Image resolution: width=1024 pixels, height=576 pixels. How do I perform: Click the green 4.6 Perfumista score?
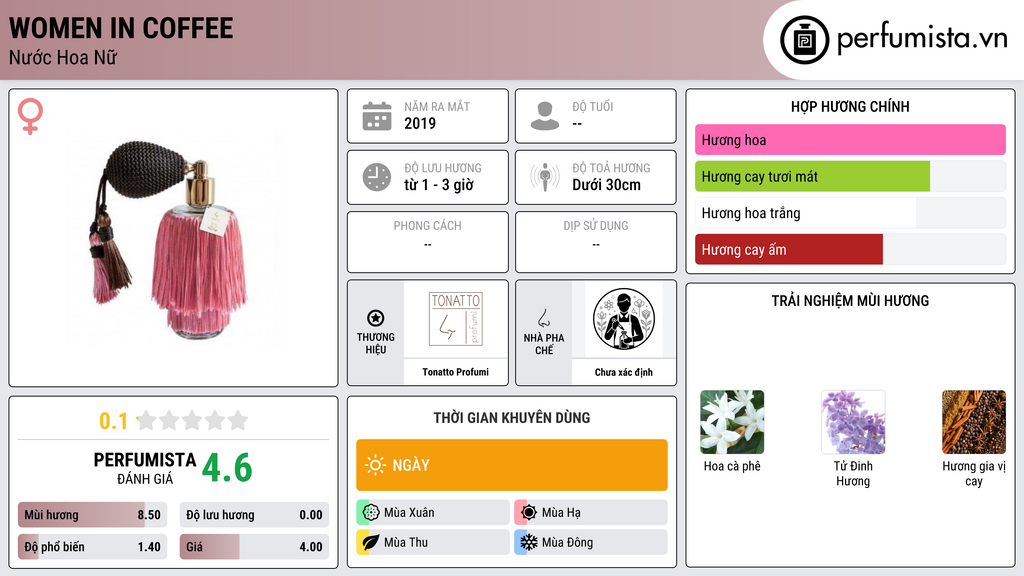pos(227,468)
